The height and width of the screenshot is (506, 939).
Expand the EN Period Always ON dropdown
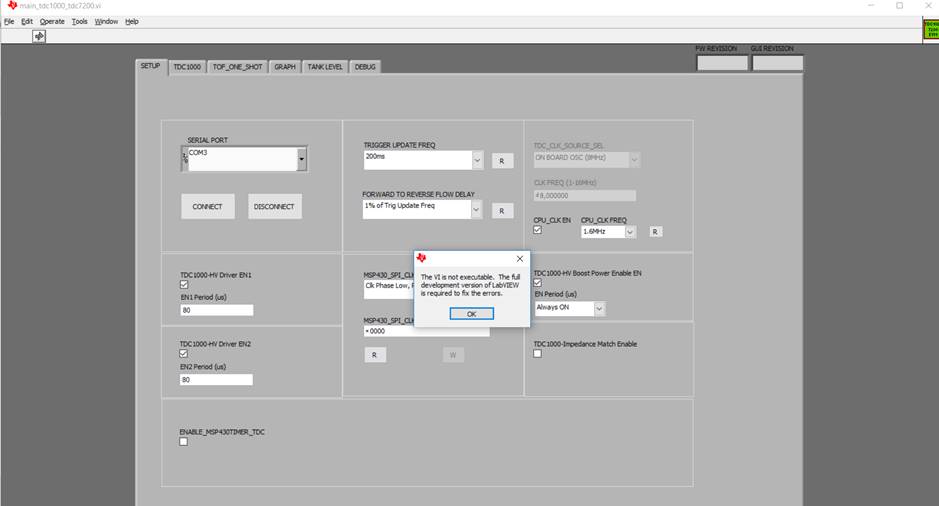(599, 308)
